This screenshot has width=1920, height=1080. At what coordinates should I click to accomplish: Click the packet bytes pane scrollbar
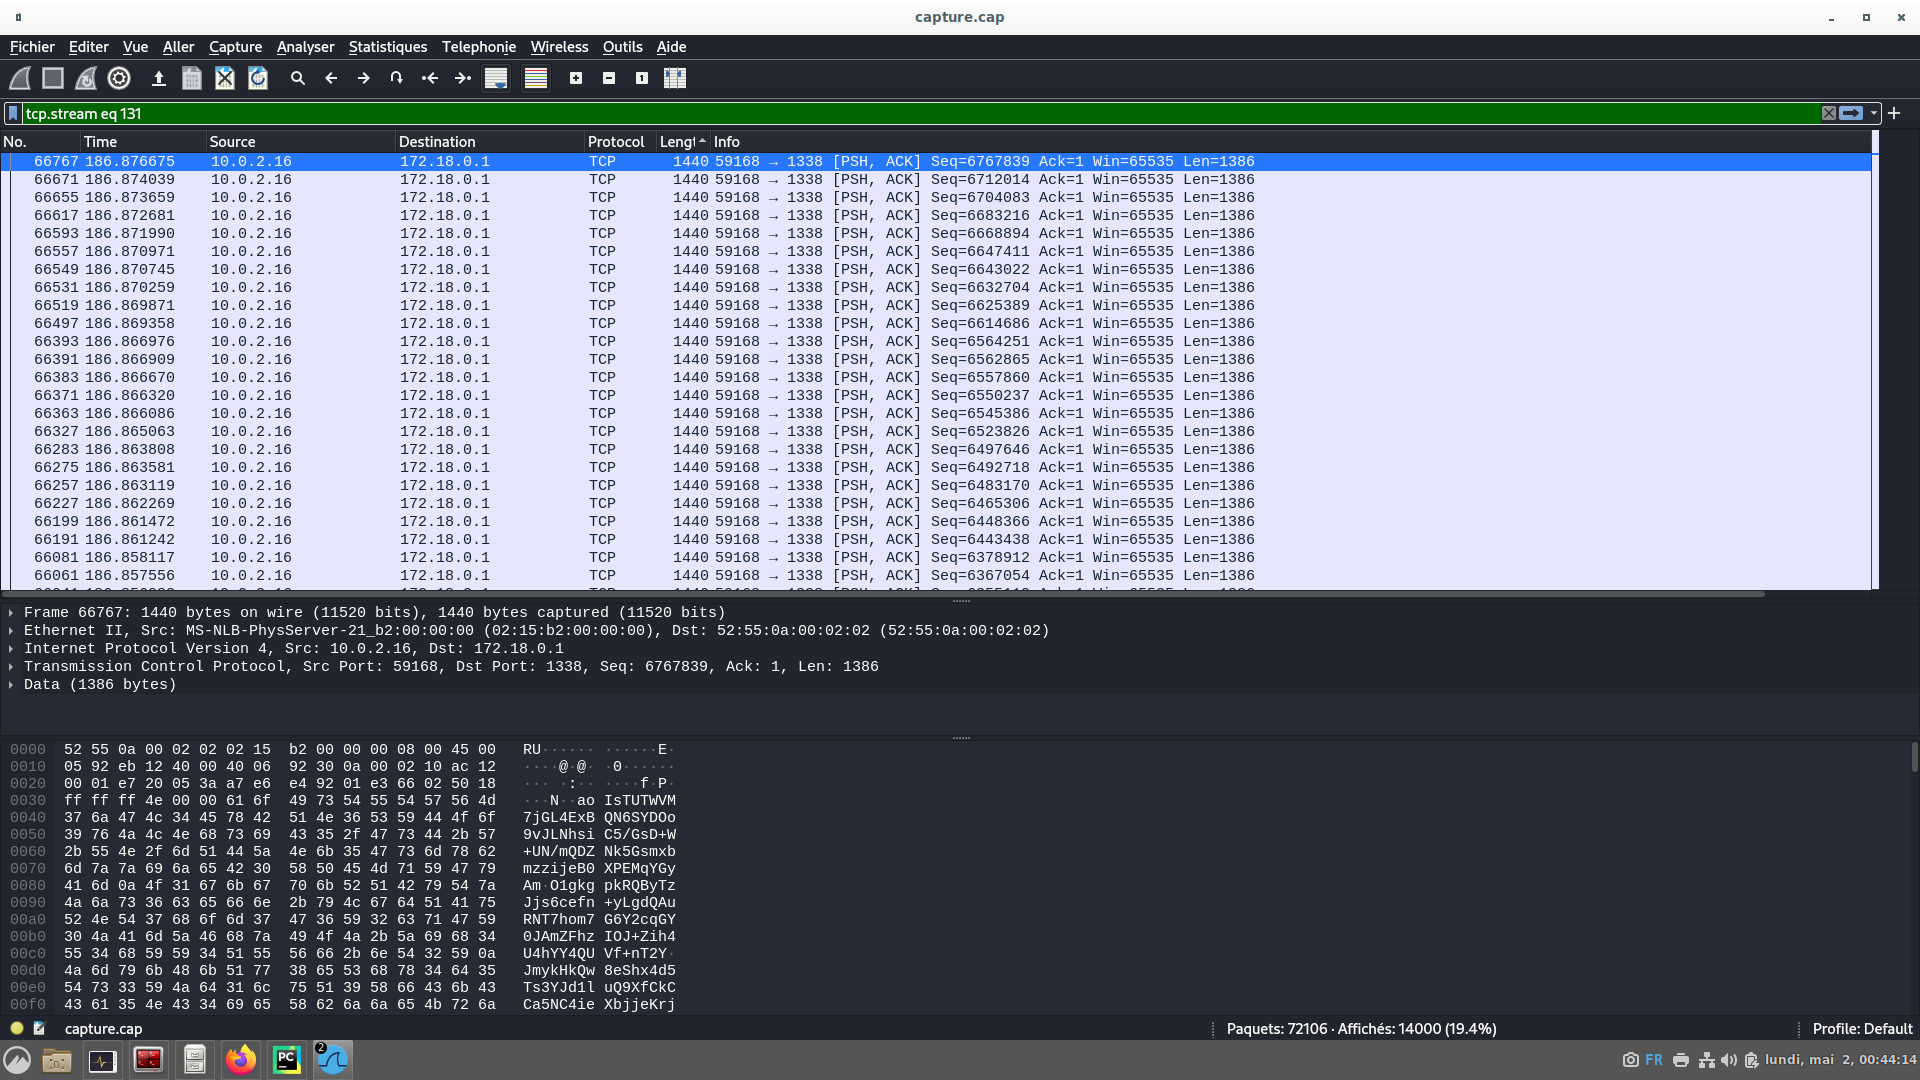coord(1914,756)
